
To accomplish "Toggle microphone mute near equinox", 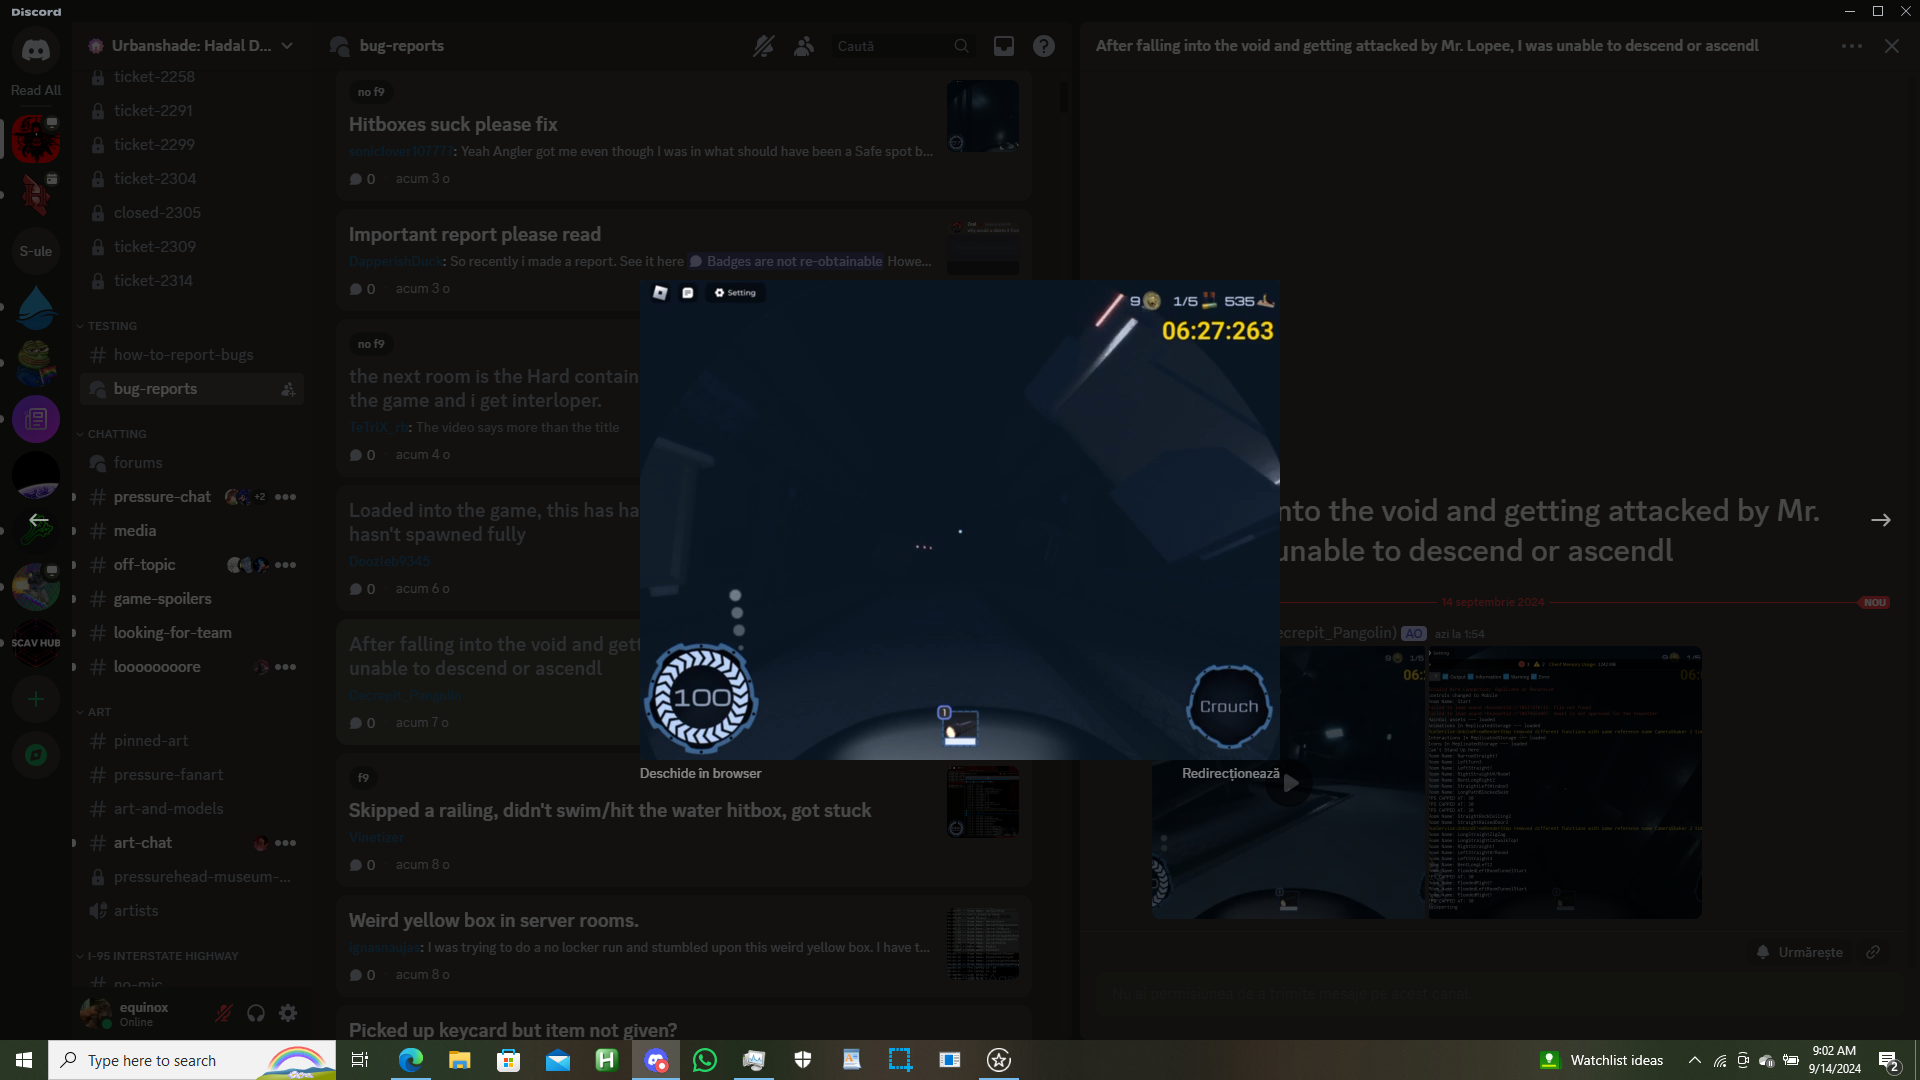I will click(x=224, y=1013).
